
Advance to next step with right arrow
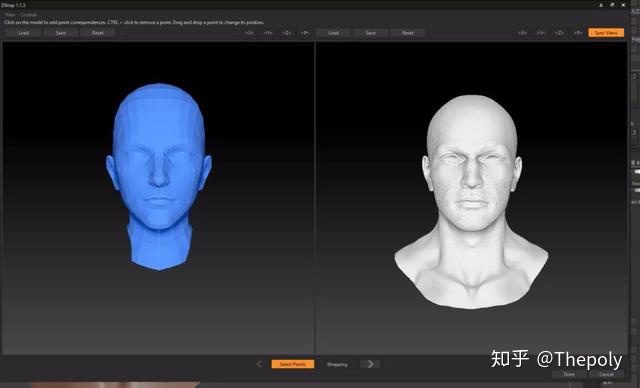click(370, 364)
